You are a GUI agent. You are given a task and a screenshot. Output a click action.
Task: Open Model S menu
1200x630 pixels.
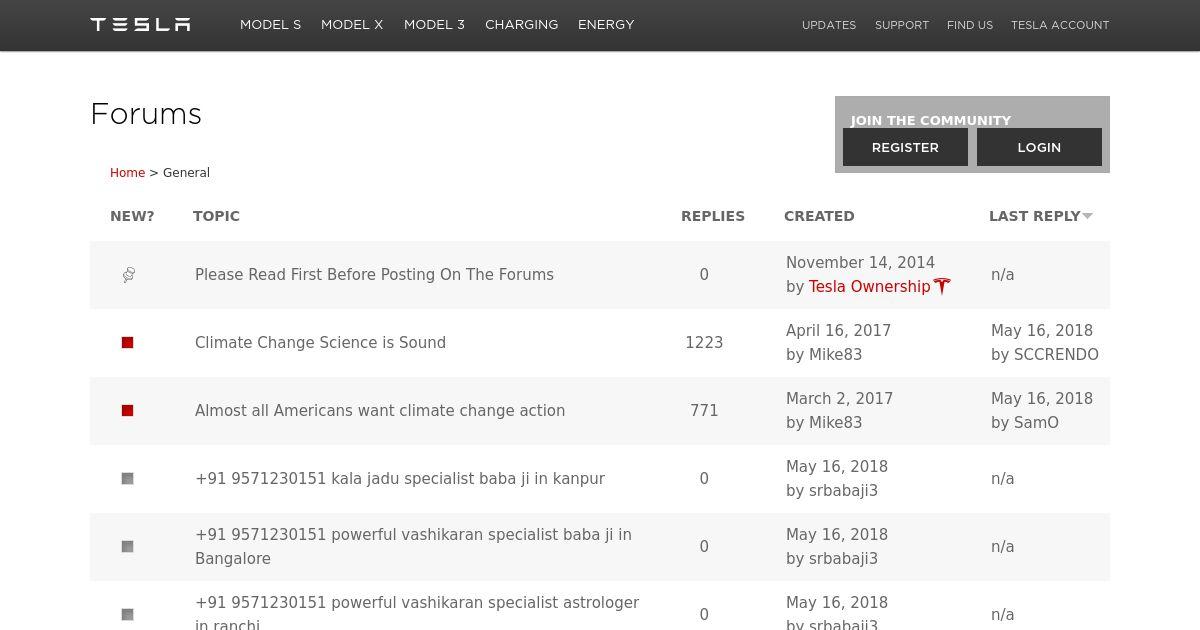(270, 25)
